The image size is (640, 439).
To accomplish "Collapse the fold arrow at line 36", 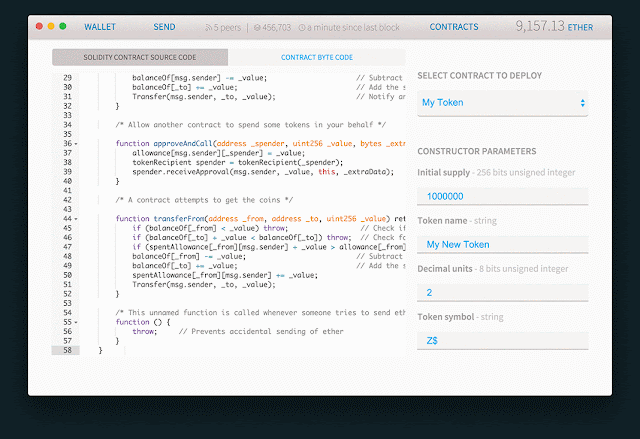I will [x=76, y=144].
